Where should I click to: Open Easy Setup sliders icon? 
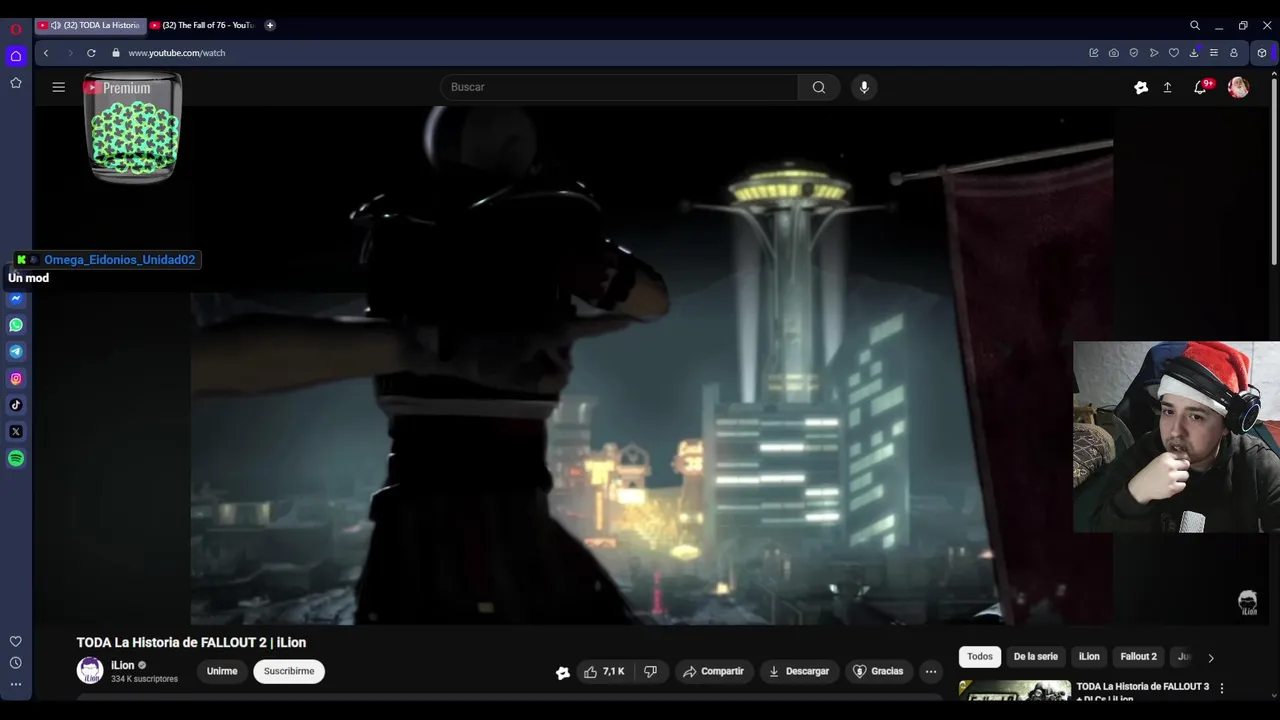coord(1214,53)
